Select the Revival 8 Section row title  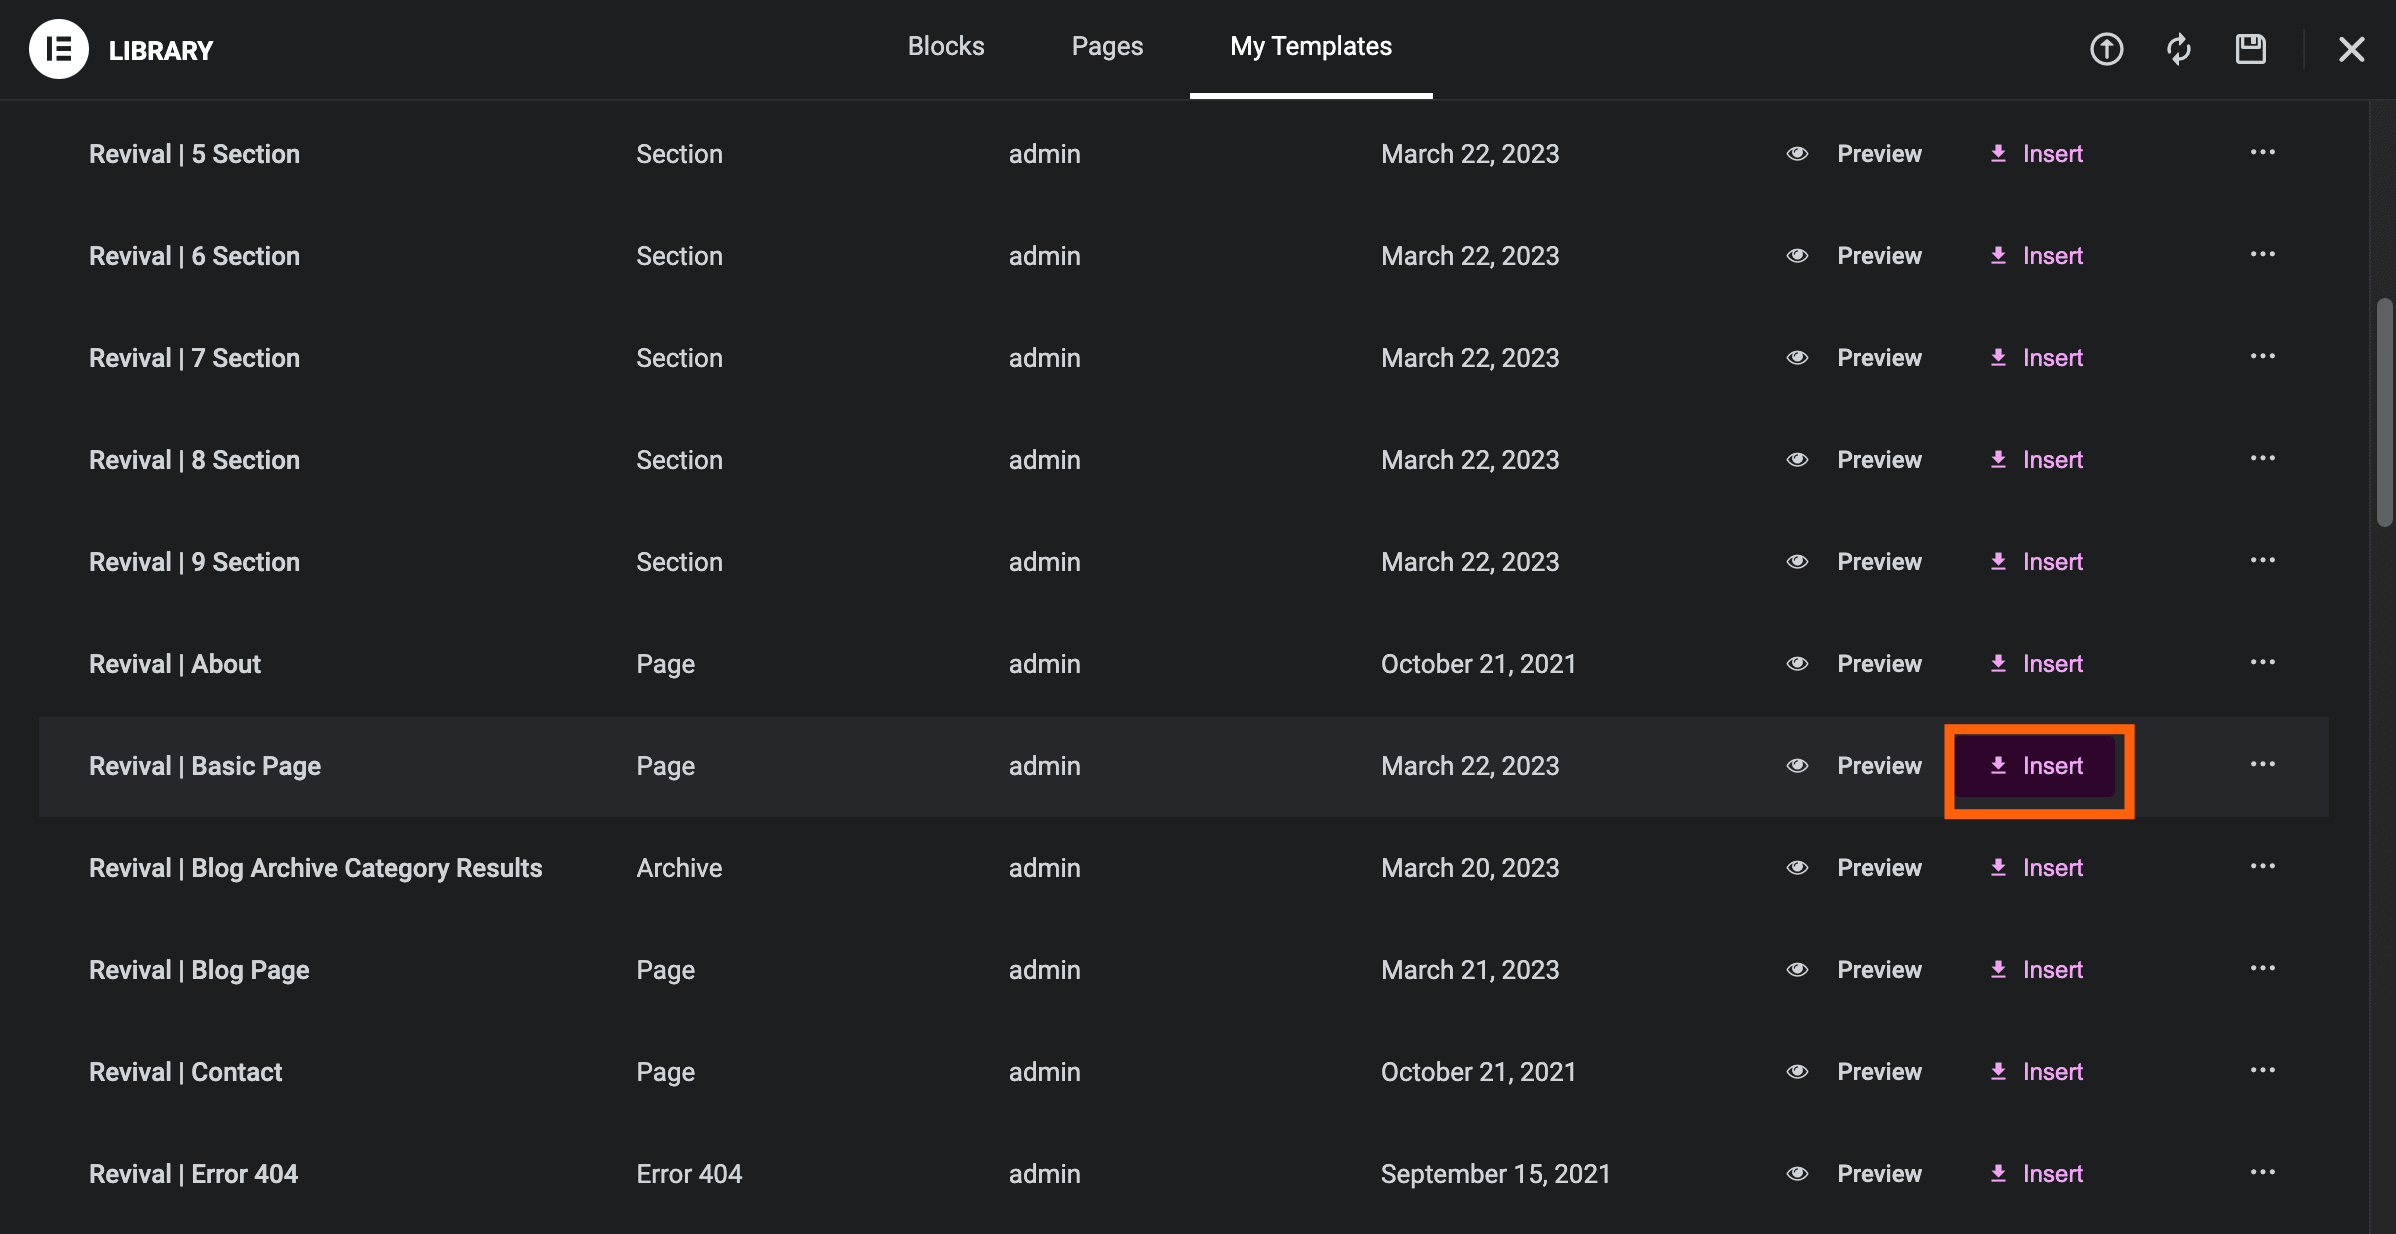tap(194, 460)
